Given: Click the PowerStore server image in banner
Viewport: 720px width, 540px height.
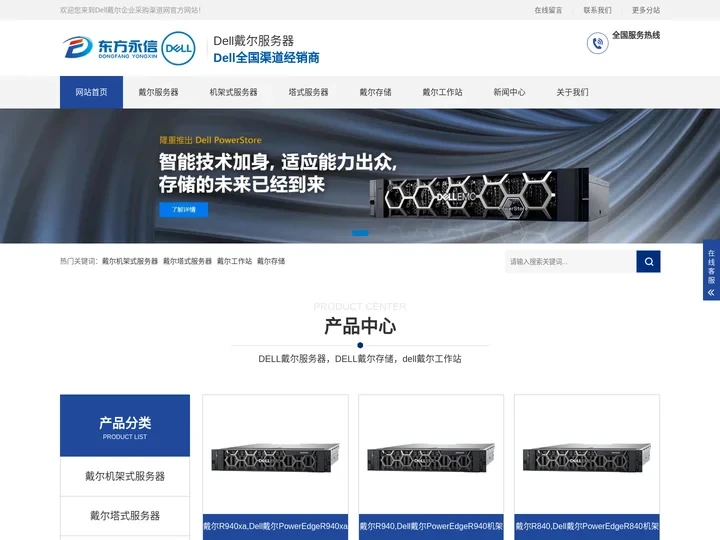Looking at the screenshot, I should point(489,195).
